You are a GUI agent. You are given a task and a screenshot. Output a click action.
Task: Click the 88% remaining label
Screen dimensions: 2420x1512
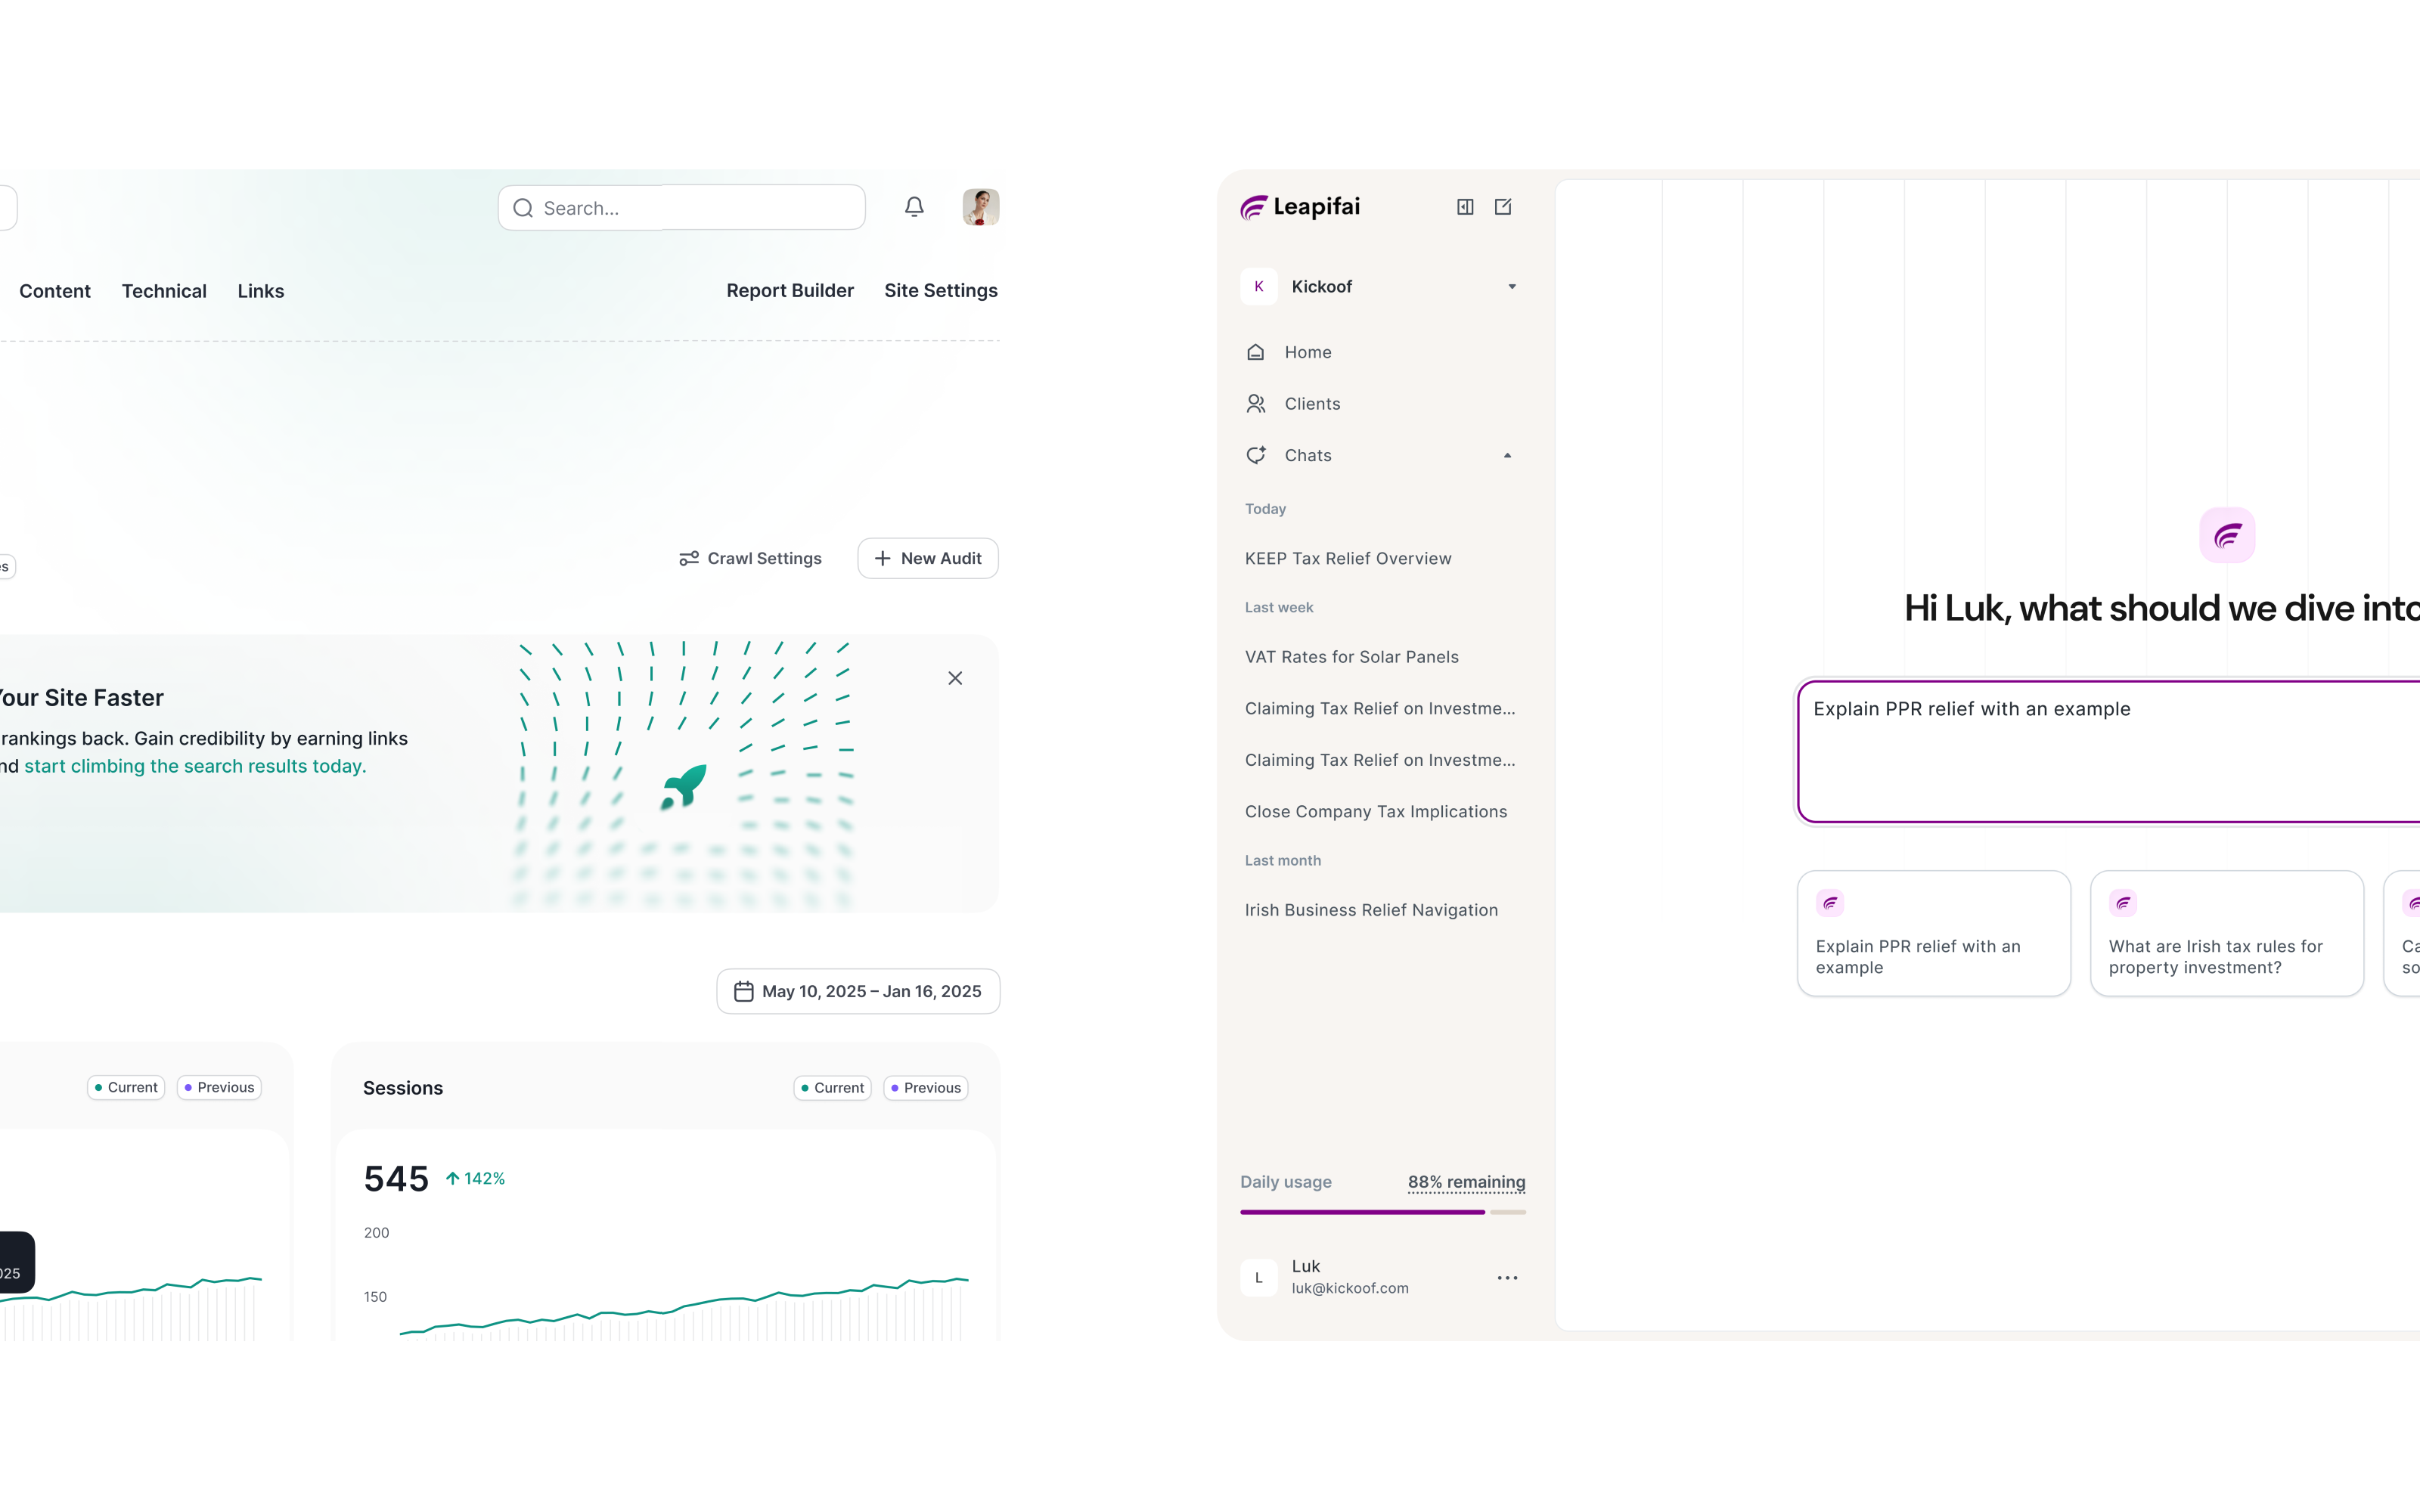coord(1467,1182)
